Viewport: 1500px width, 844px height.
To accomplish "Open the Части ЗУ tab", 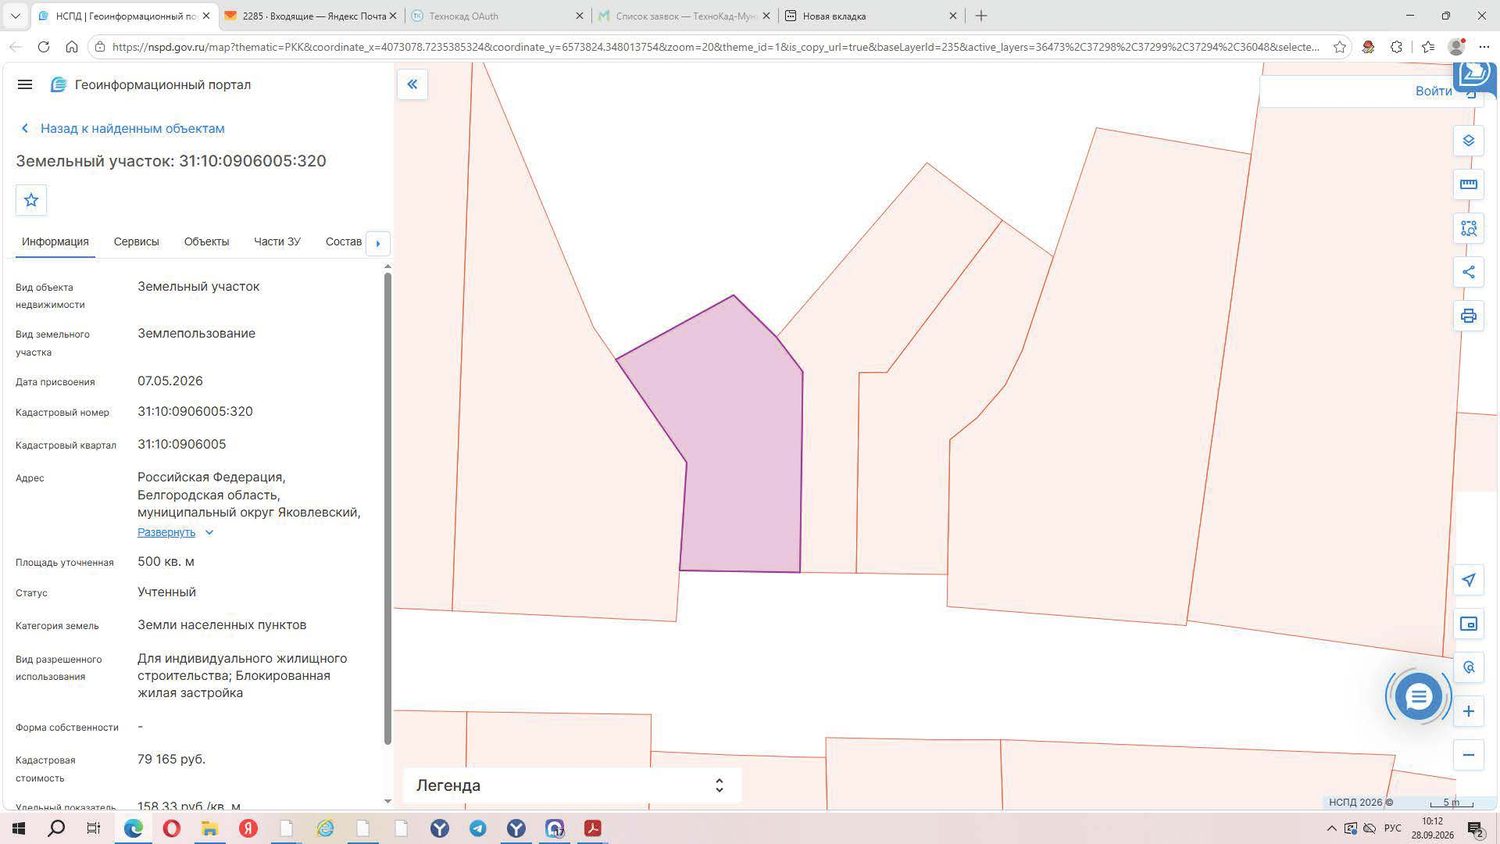I will (x=277, y=242).
